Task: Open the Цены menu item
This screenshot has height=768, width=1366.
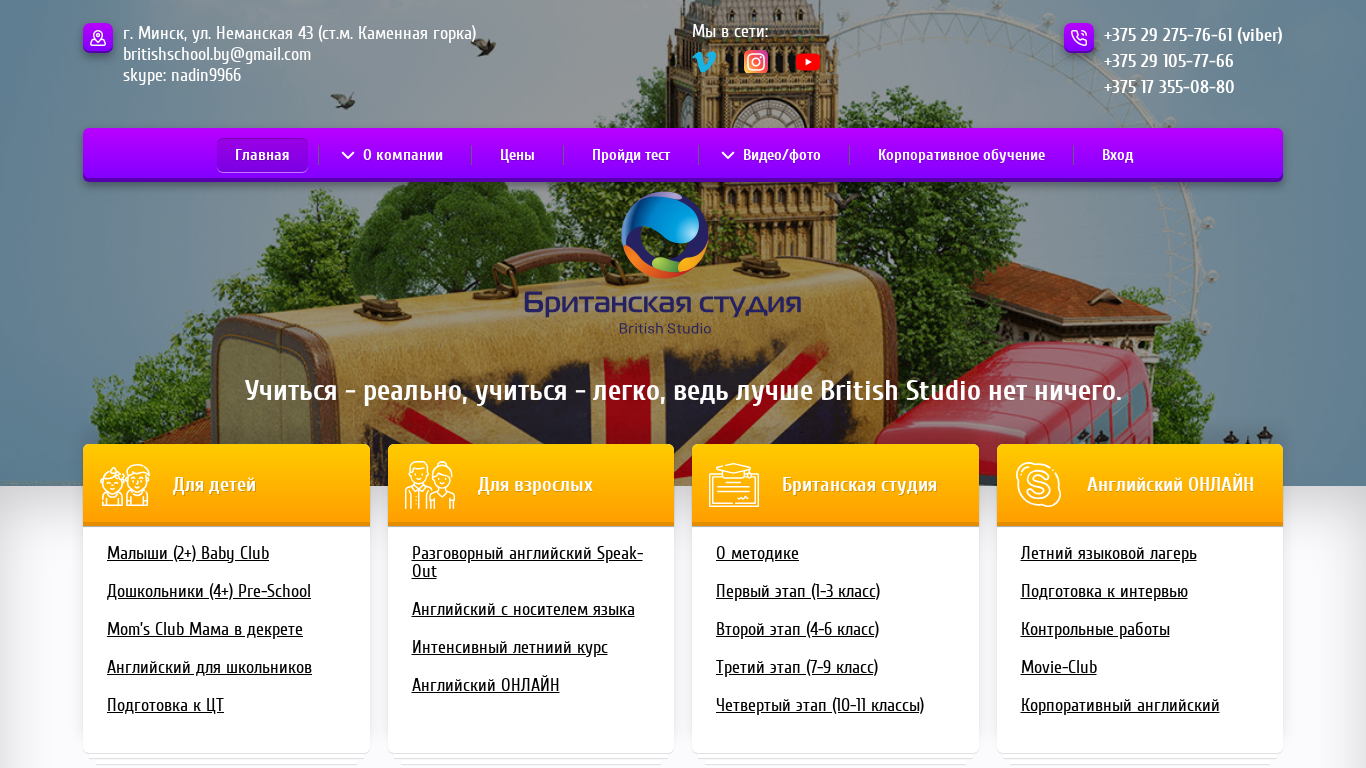Action: point(517,155)
